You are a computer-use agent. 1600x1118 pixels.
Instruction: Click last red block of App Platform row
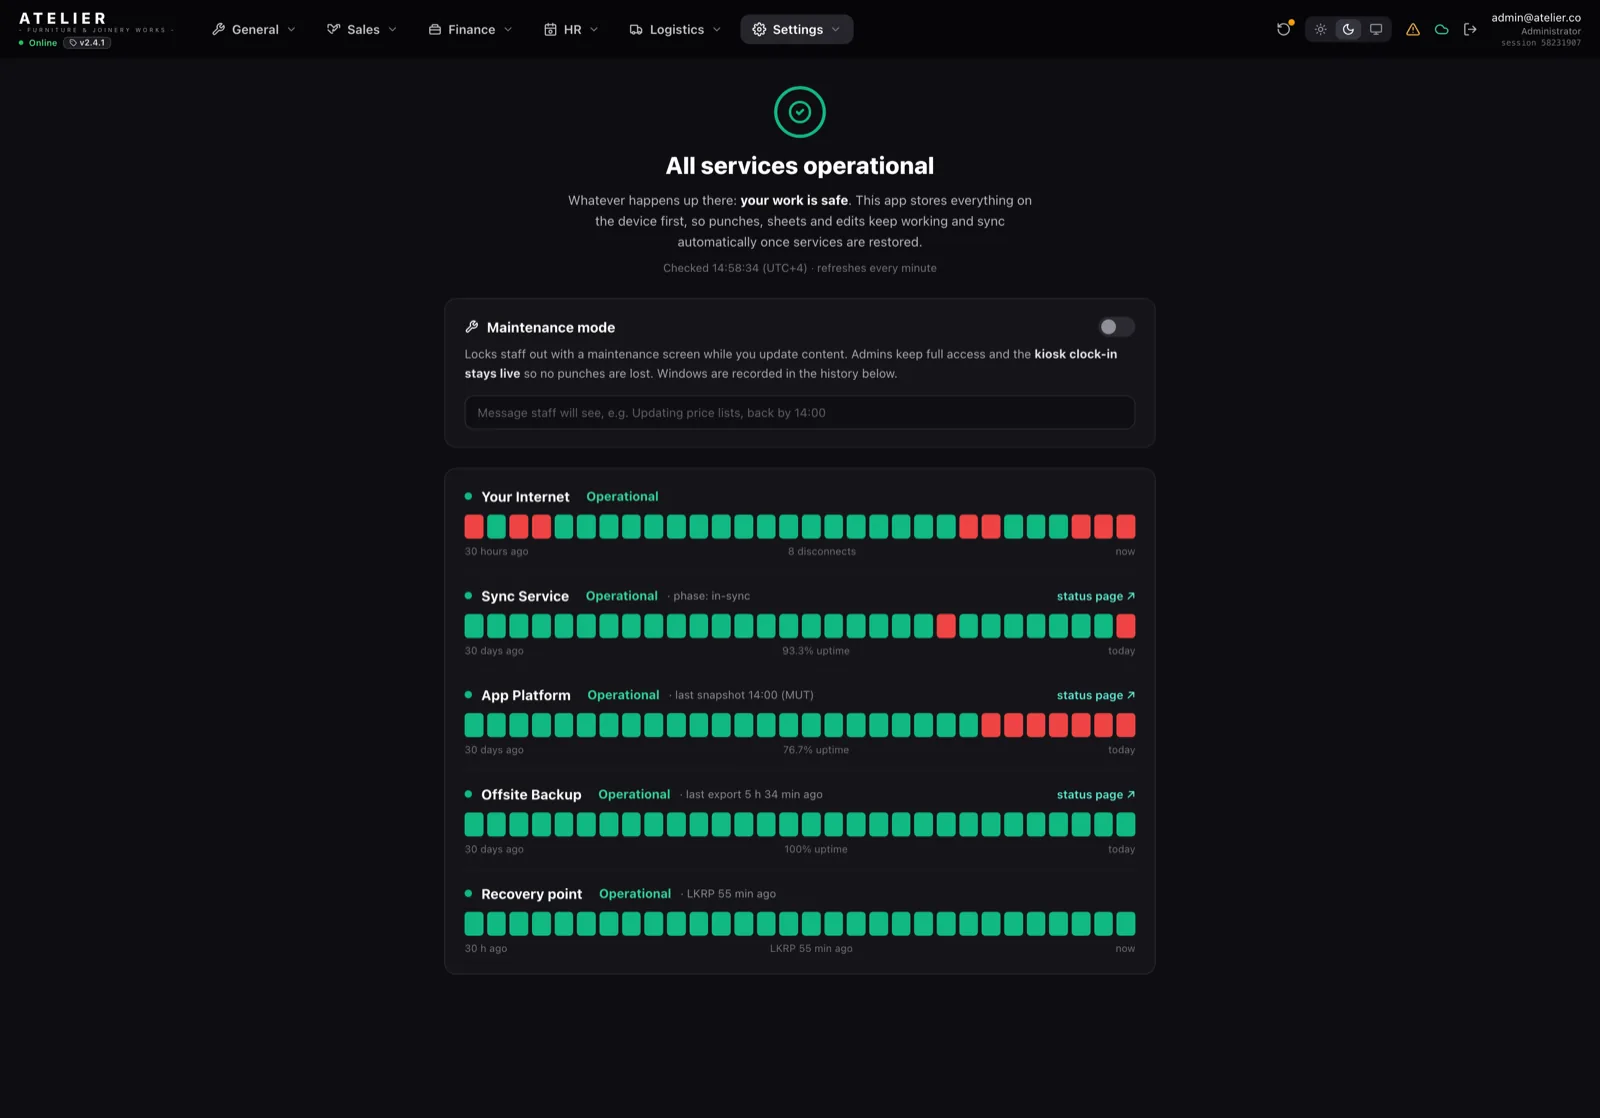point(1126,725)
